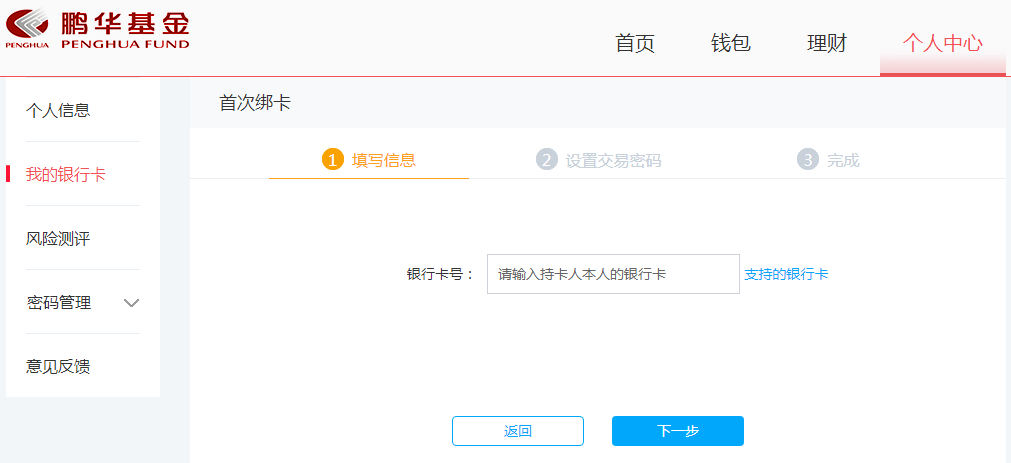1011x463 pixels.
Task: Select the 设置交易密码 step label
Action: [x=614, y=161]
